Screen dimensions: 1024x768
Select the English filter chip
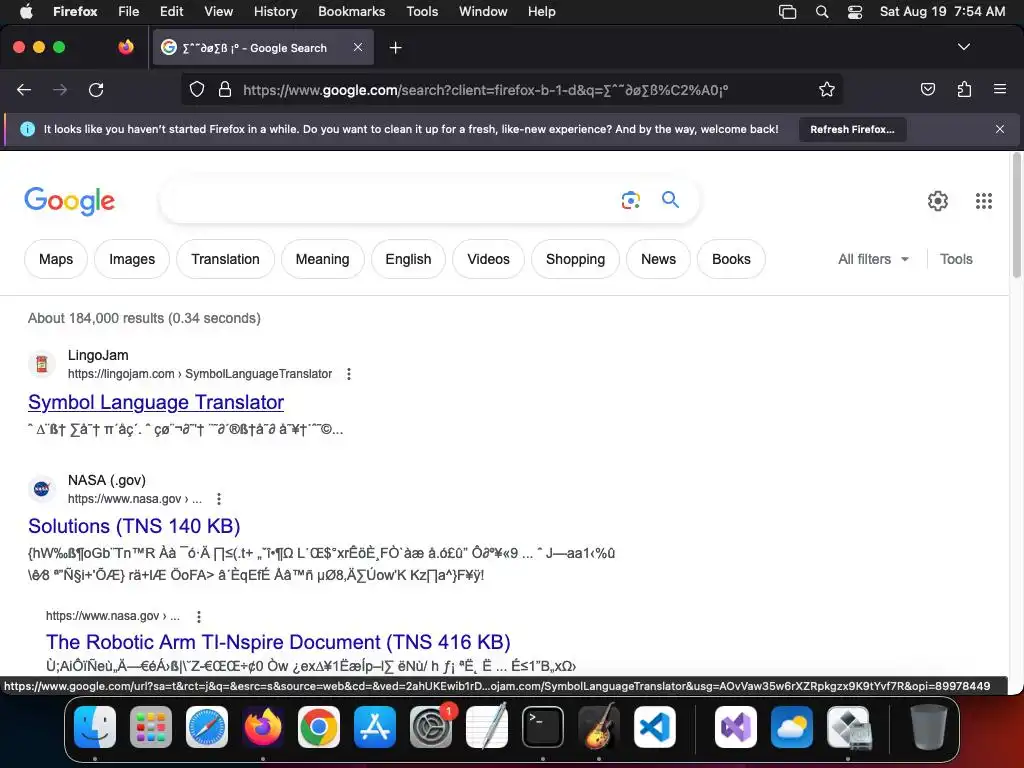point(408,259)
